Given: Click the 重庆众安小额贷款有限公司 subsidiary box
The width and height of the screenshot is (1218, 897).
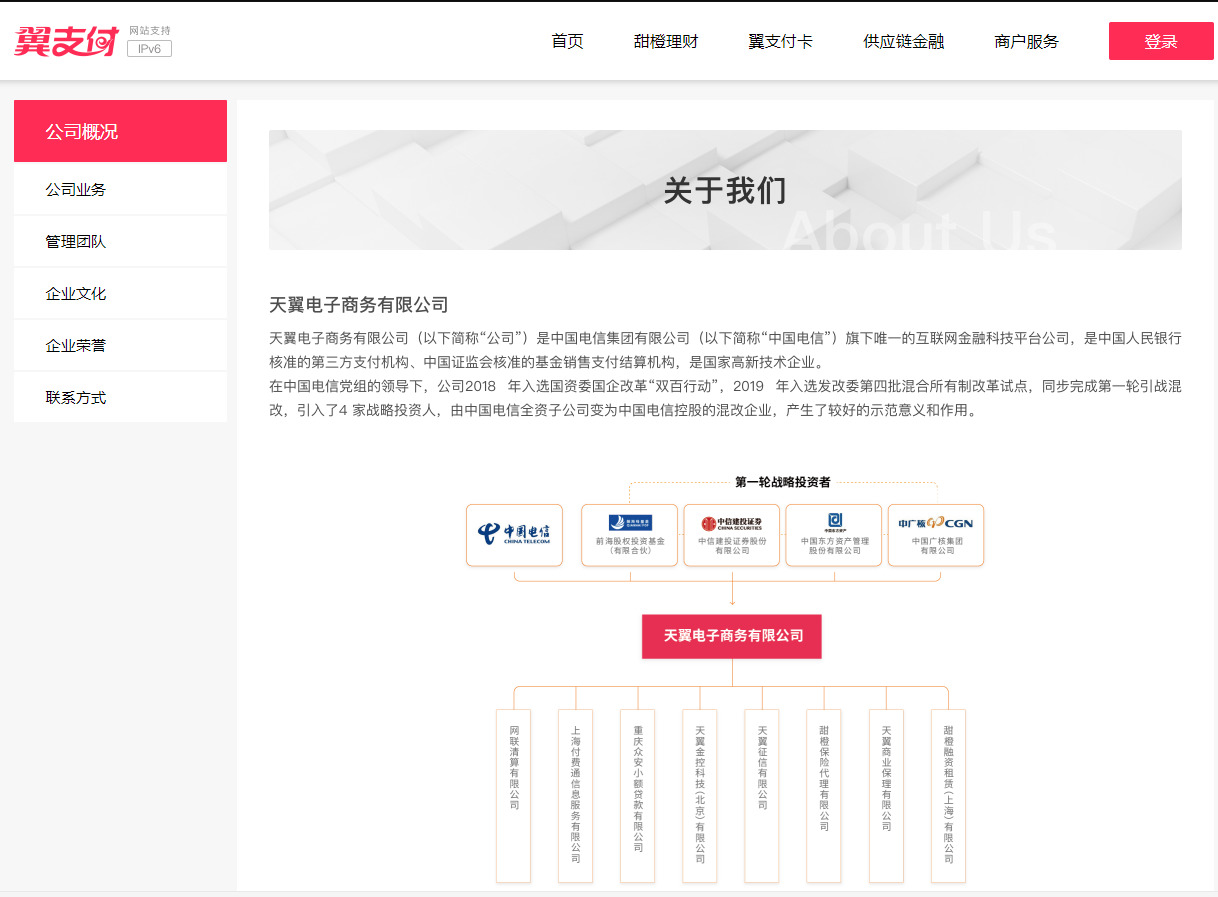Looking at the screenshot, I should pos(638,796).
